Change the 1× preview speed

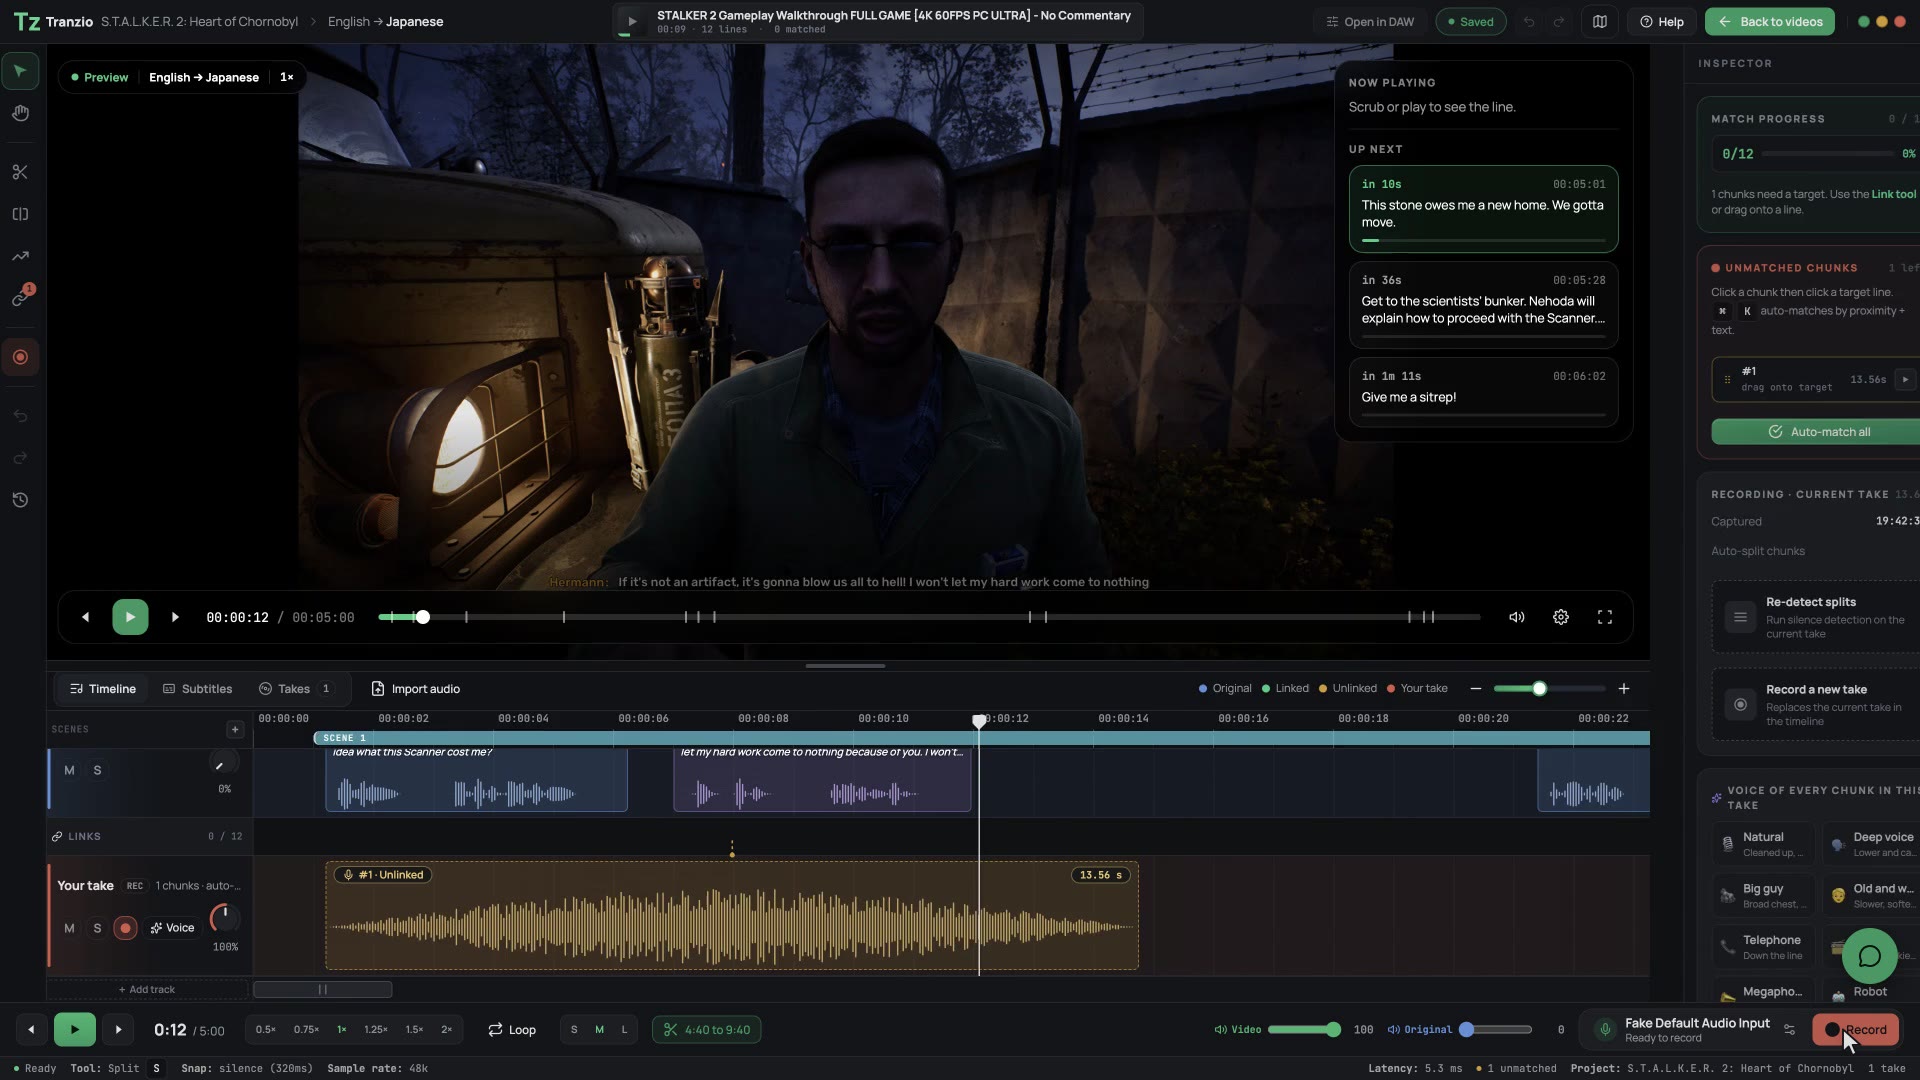[x=287, y=77]
